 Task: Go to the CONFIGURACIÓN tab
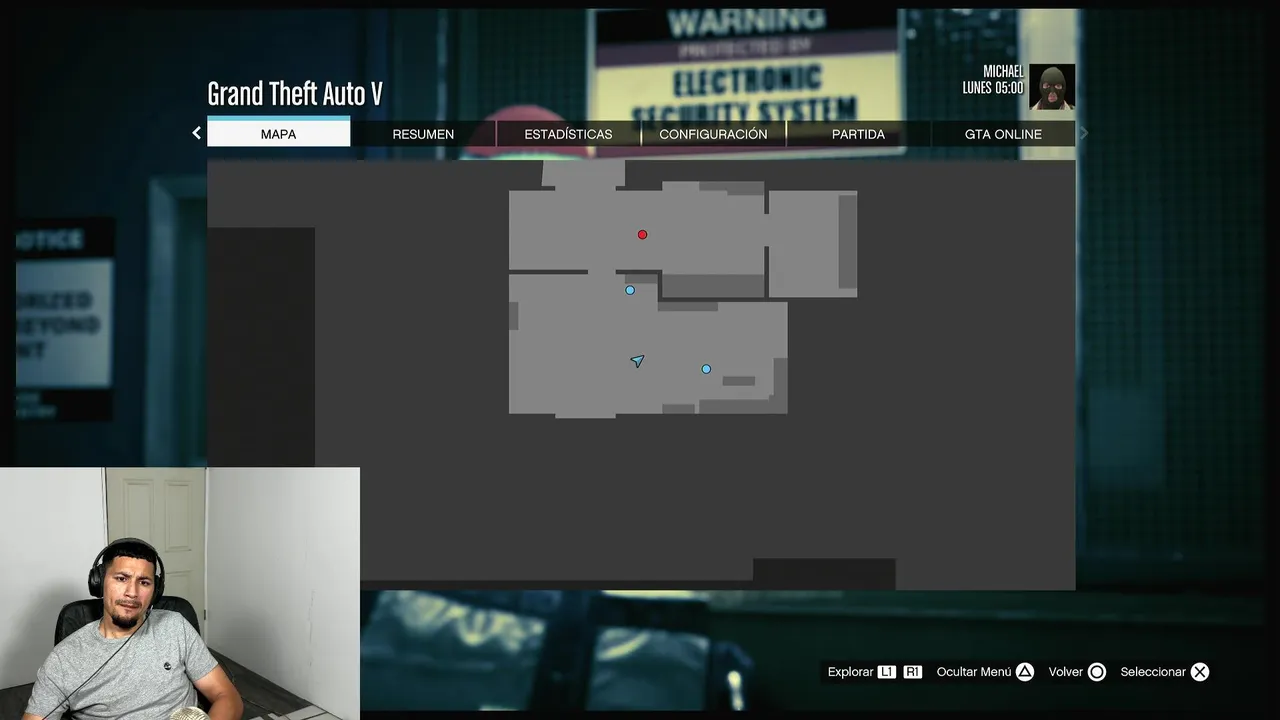click(x=713, y=134)
